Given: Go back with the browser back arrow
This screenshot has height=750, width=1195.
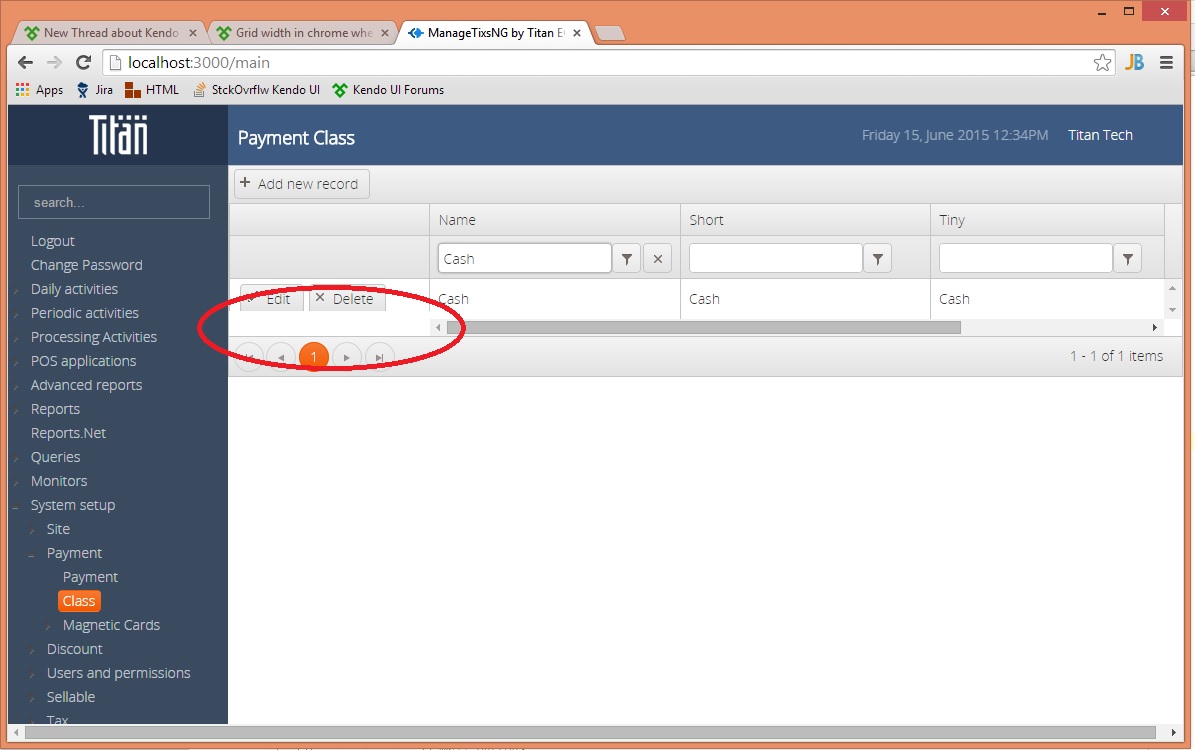Looking at the screenshot, I should click(25, 62).
